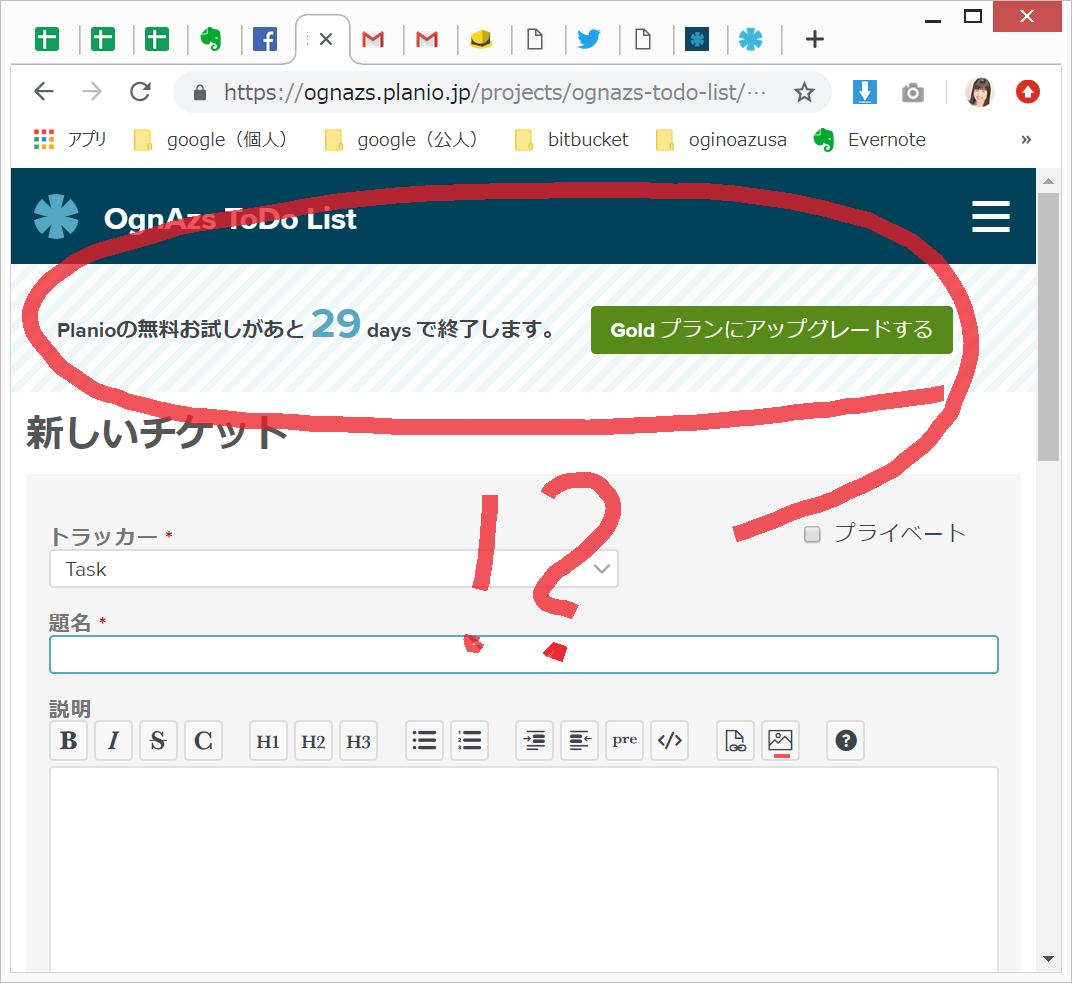1072x983 pixels.
Task: Click the Planio asterisk logo
Action: coord(56,217)
